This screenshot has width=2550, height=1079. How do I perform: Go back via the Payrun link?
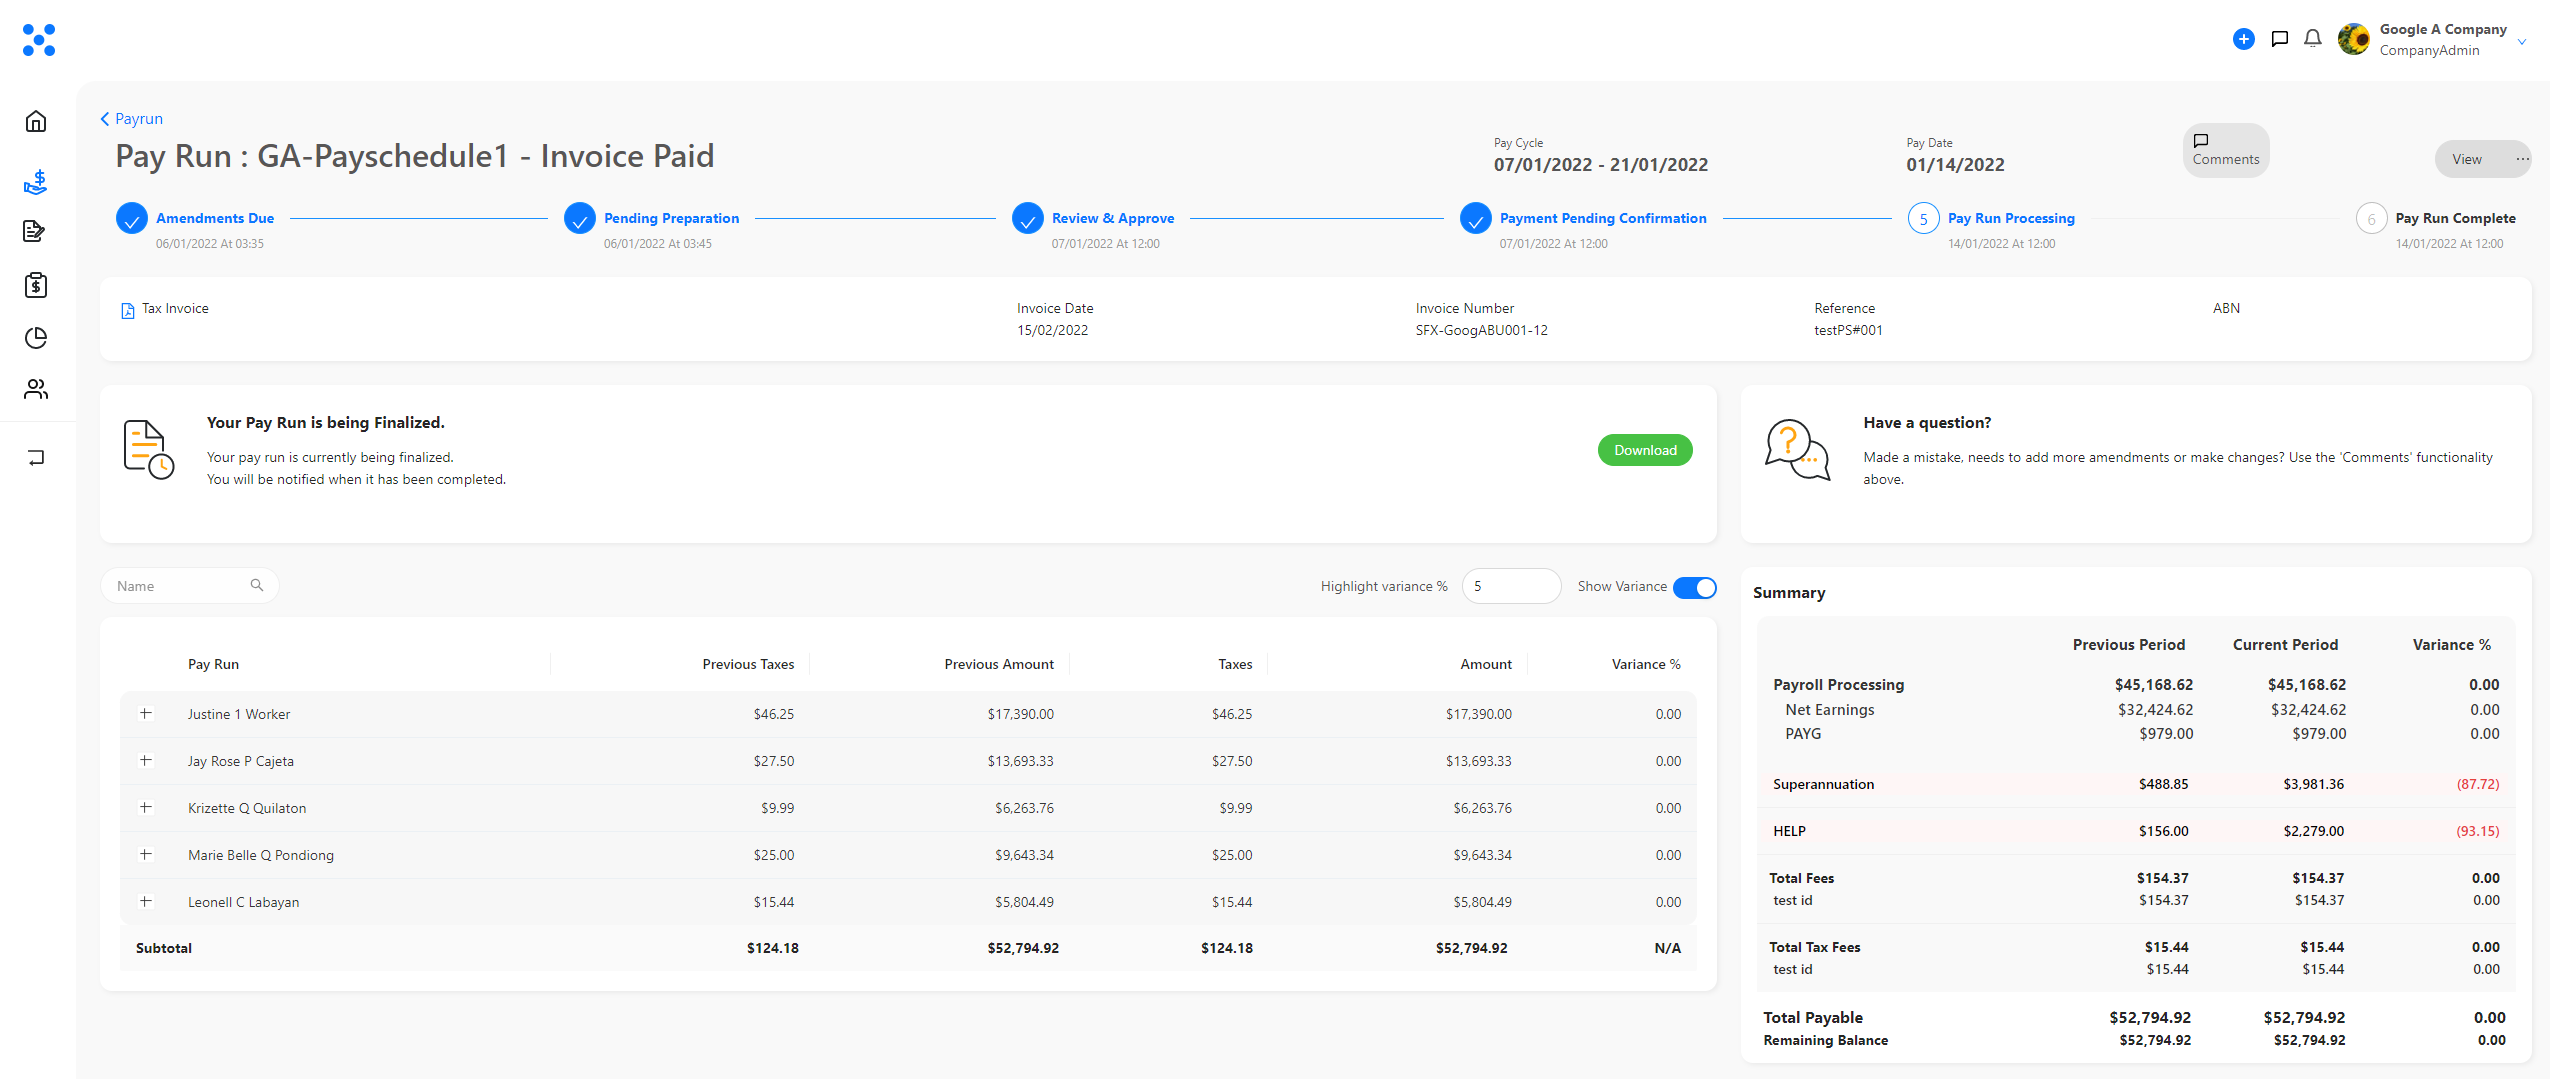coord(131,119)
